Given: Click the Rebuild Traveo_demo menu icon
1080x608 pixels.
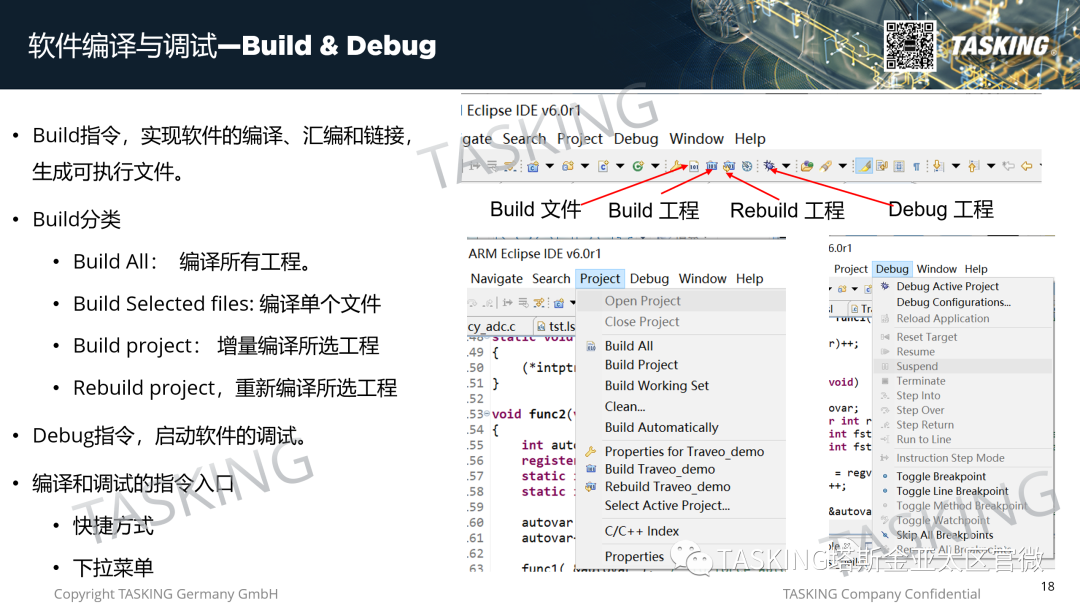Looking at the screenshot, I should pos(590,487).
